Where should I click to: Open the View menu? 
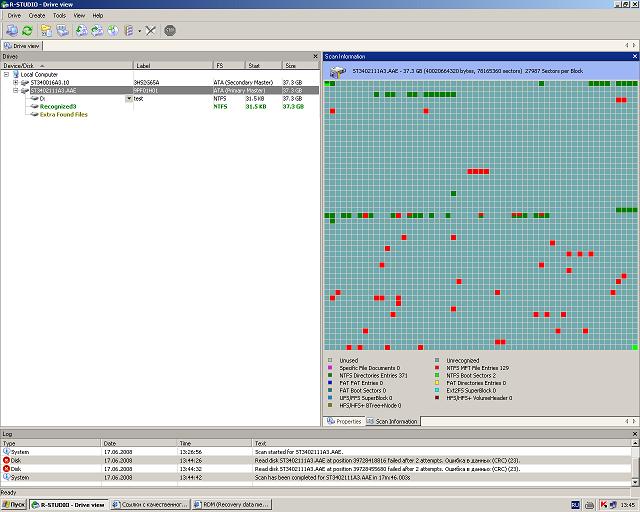click(79, 16)
